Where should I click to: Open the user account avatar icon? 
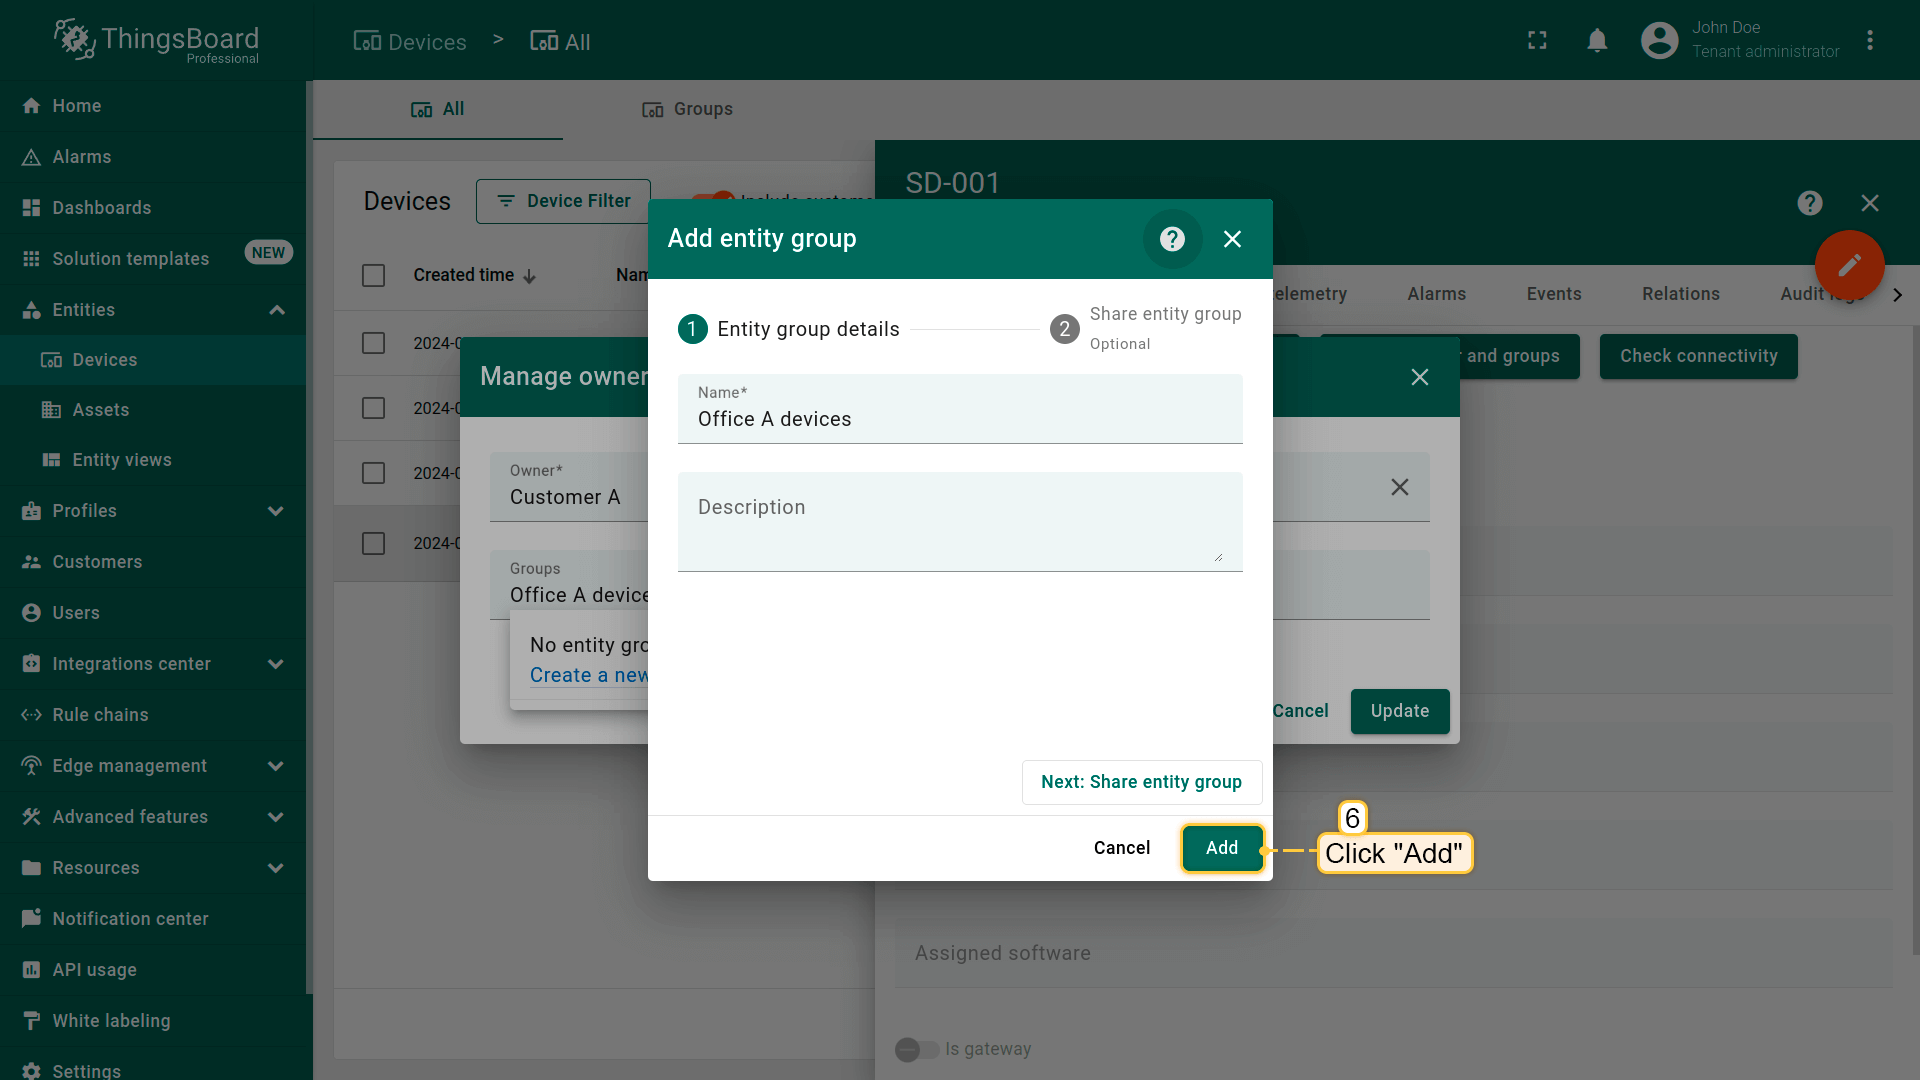pos(1659,41)
